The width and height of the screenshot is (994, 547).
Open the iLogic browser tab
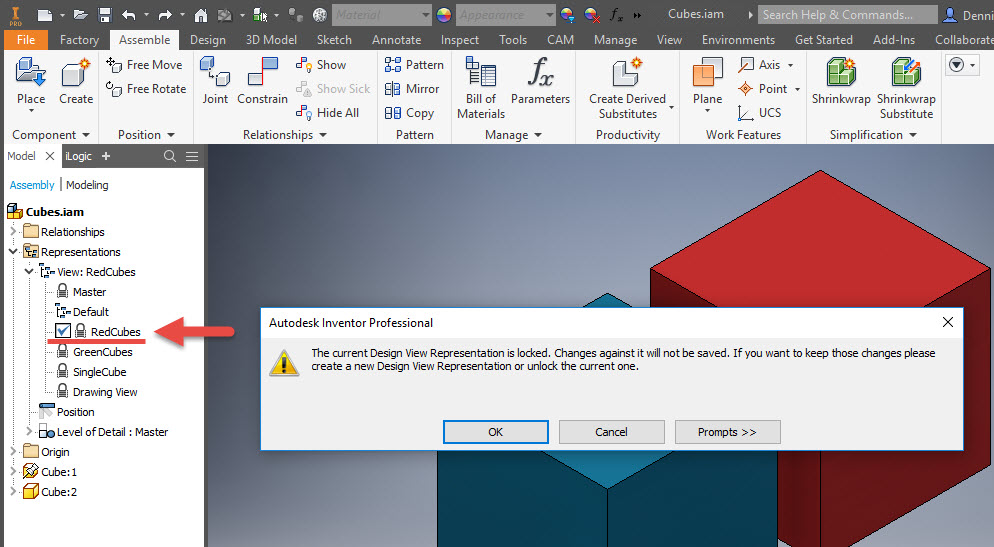79,156
